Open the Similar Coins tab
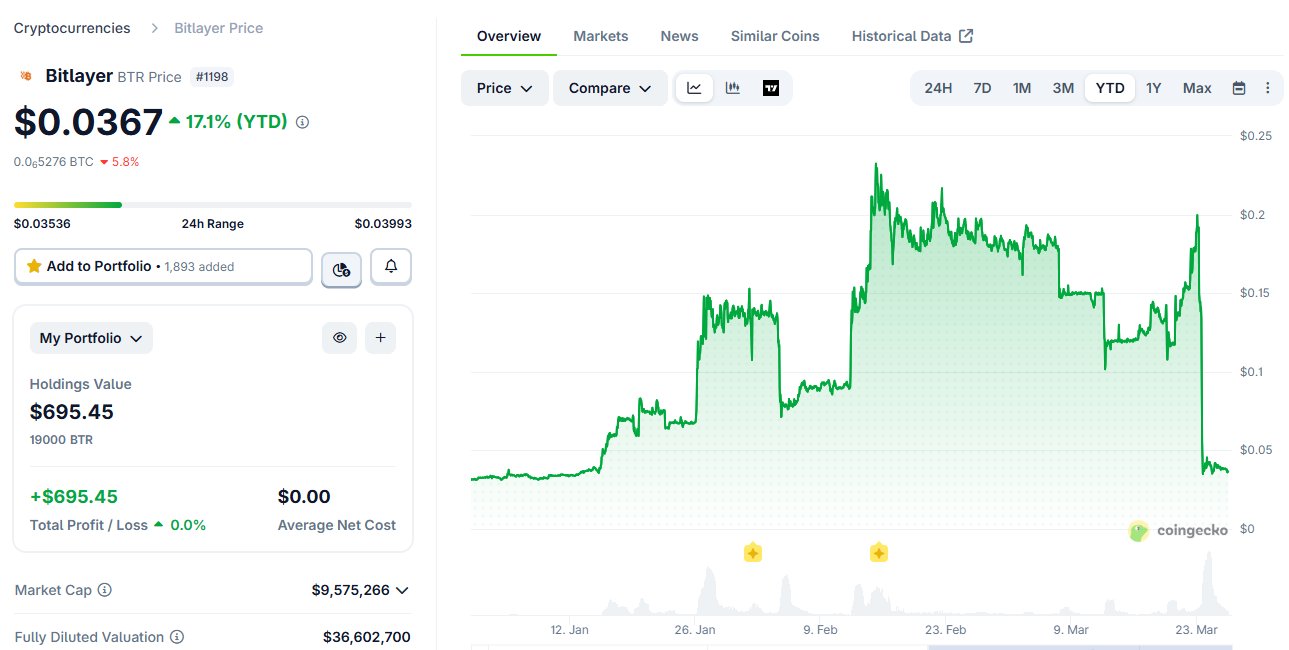 click(775, 36)
